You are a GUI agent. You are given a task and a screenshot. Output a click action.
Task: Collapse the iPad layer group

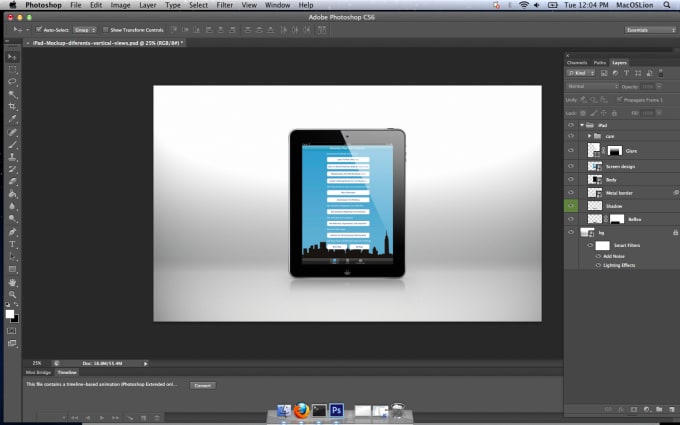coord(582,125)
